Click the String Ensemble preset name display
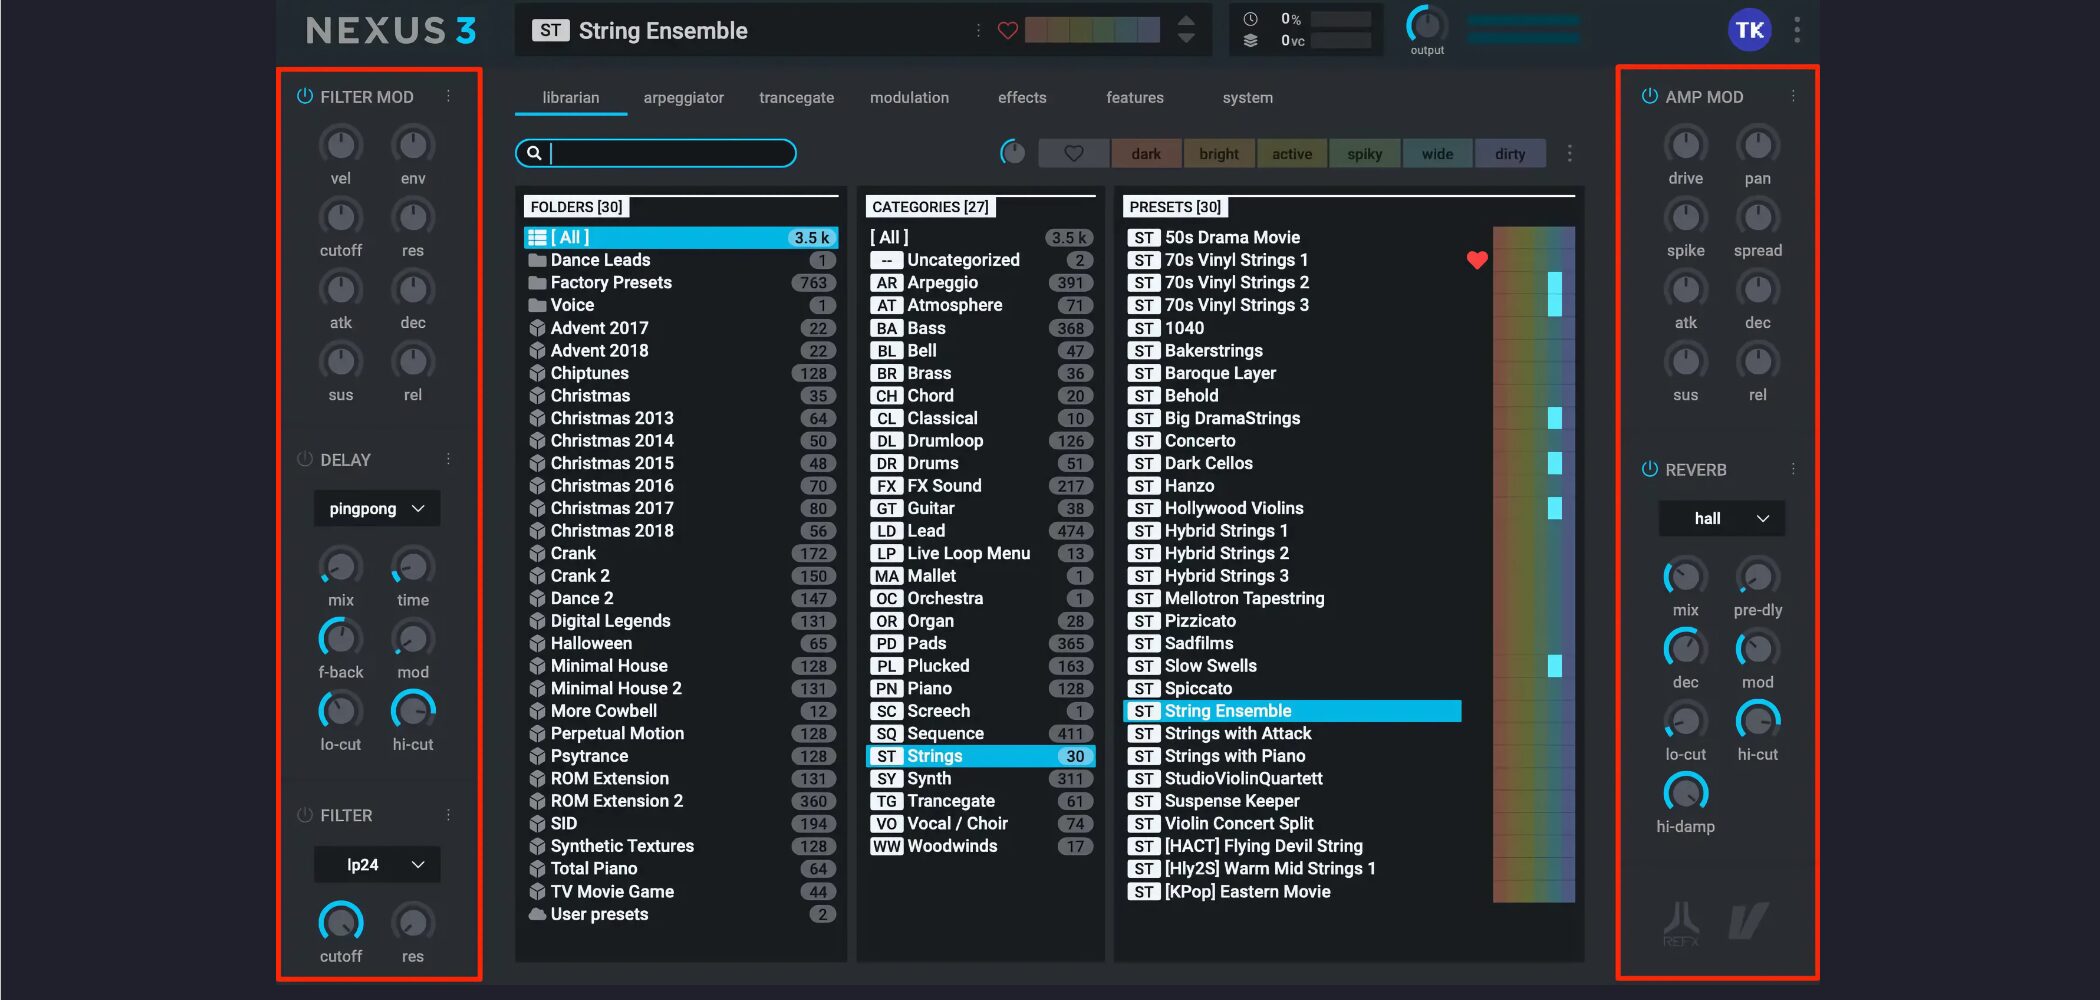This screenshot has width=2100, height=1000. pyautogui.click(x=662, y=31)
